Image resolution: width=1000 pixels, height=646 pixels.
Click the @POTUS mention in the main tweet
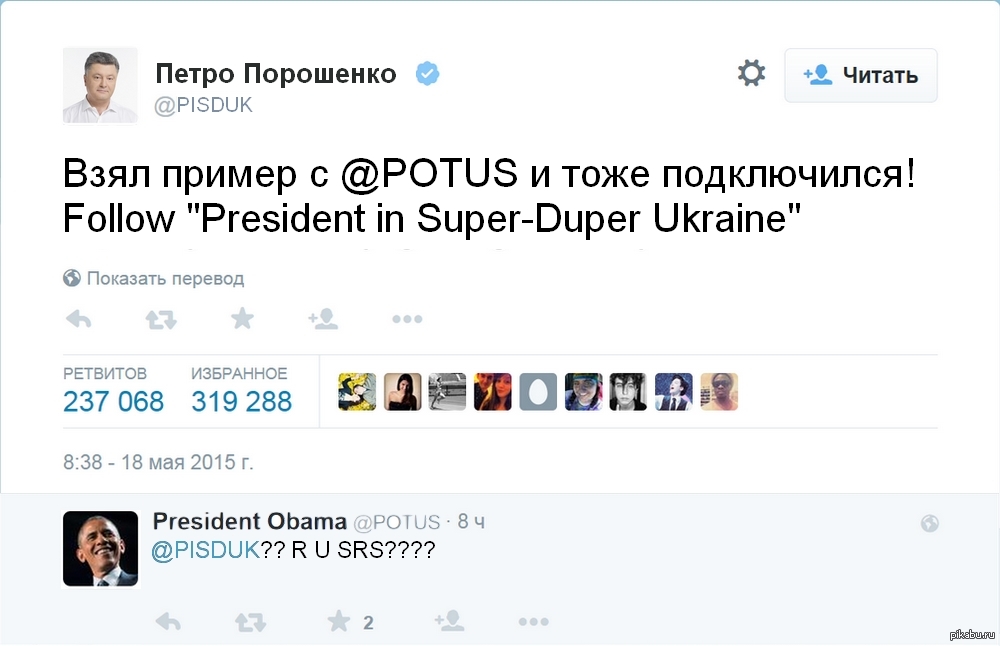pos(430,173)
